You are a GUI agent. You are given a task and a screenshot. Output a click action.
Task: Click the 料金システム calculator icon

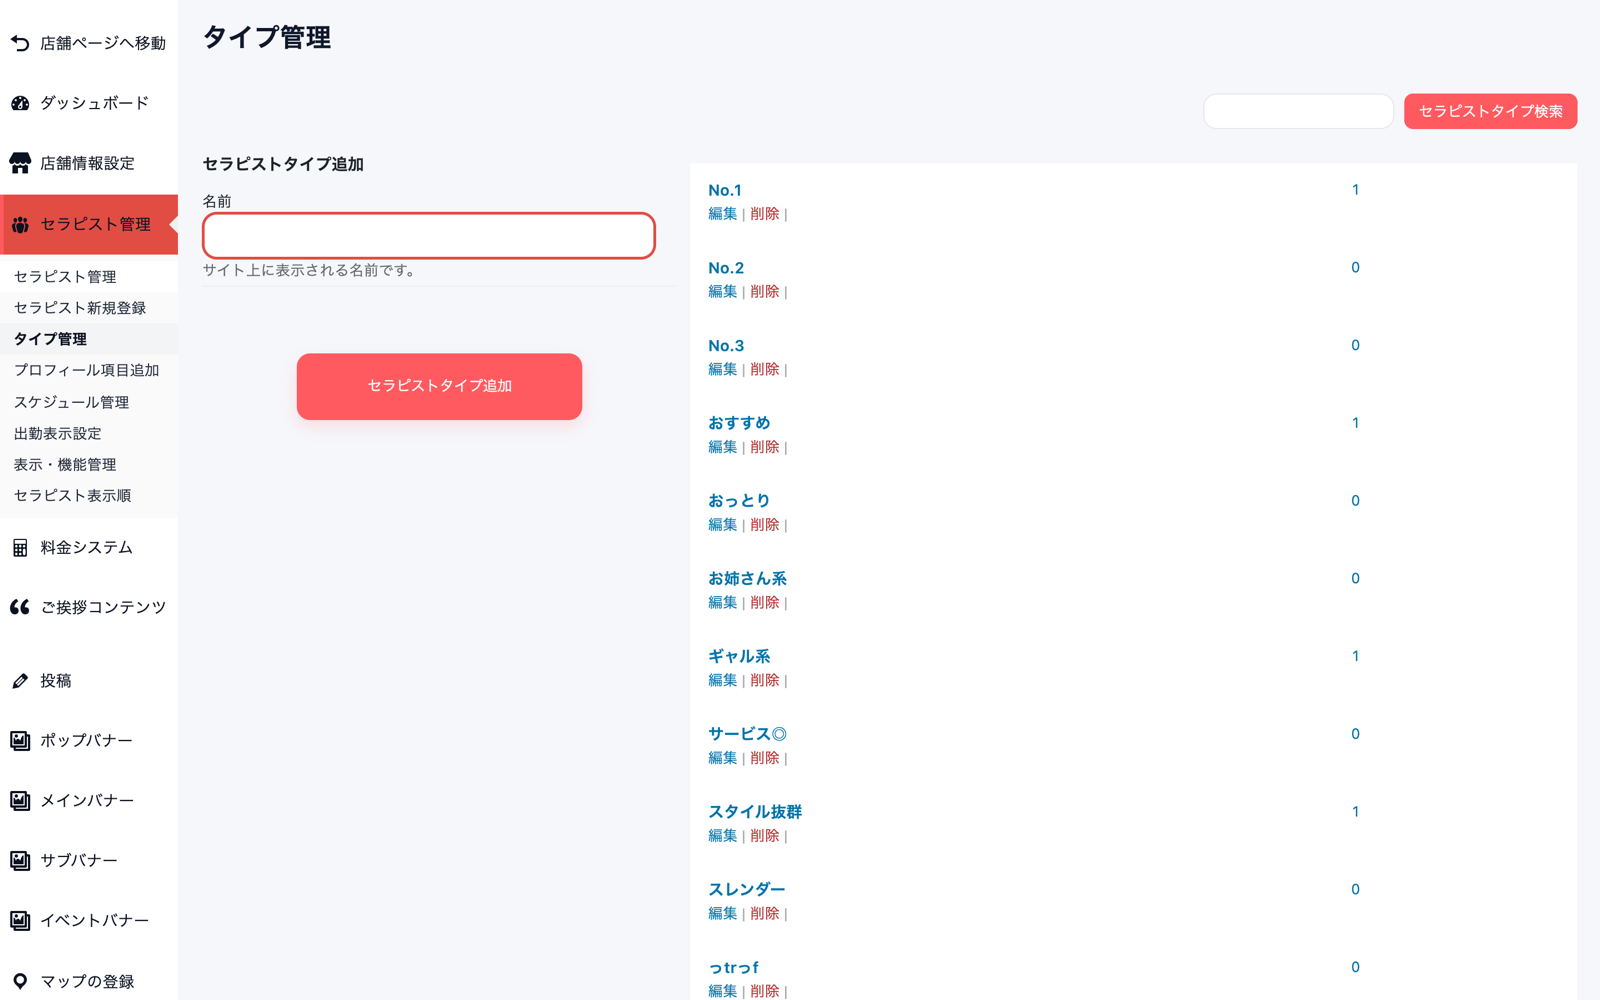tap(20, 547)
